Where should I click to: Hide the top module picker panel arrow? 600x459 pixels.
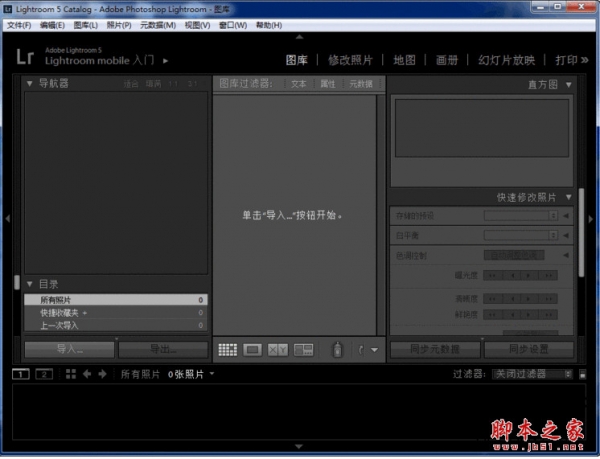(x=300, y=37)
